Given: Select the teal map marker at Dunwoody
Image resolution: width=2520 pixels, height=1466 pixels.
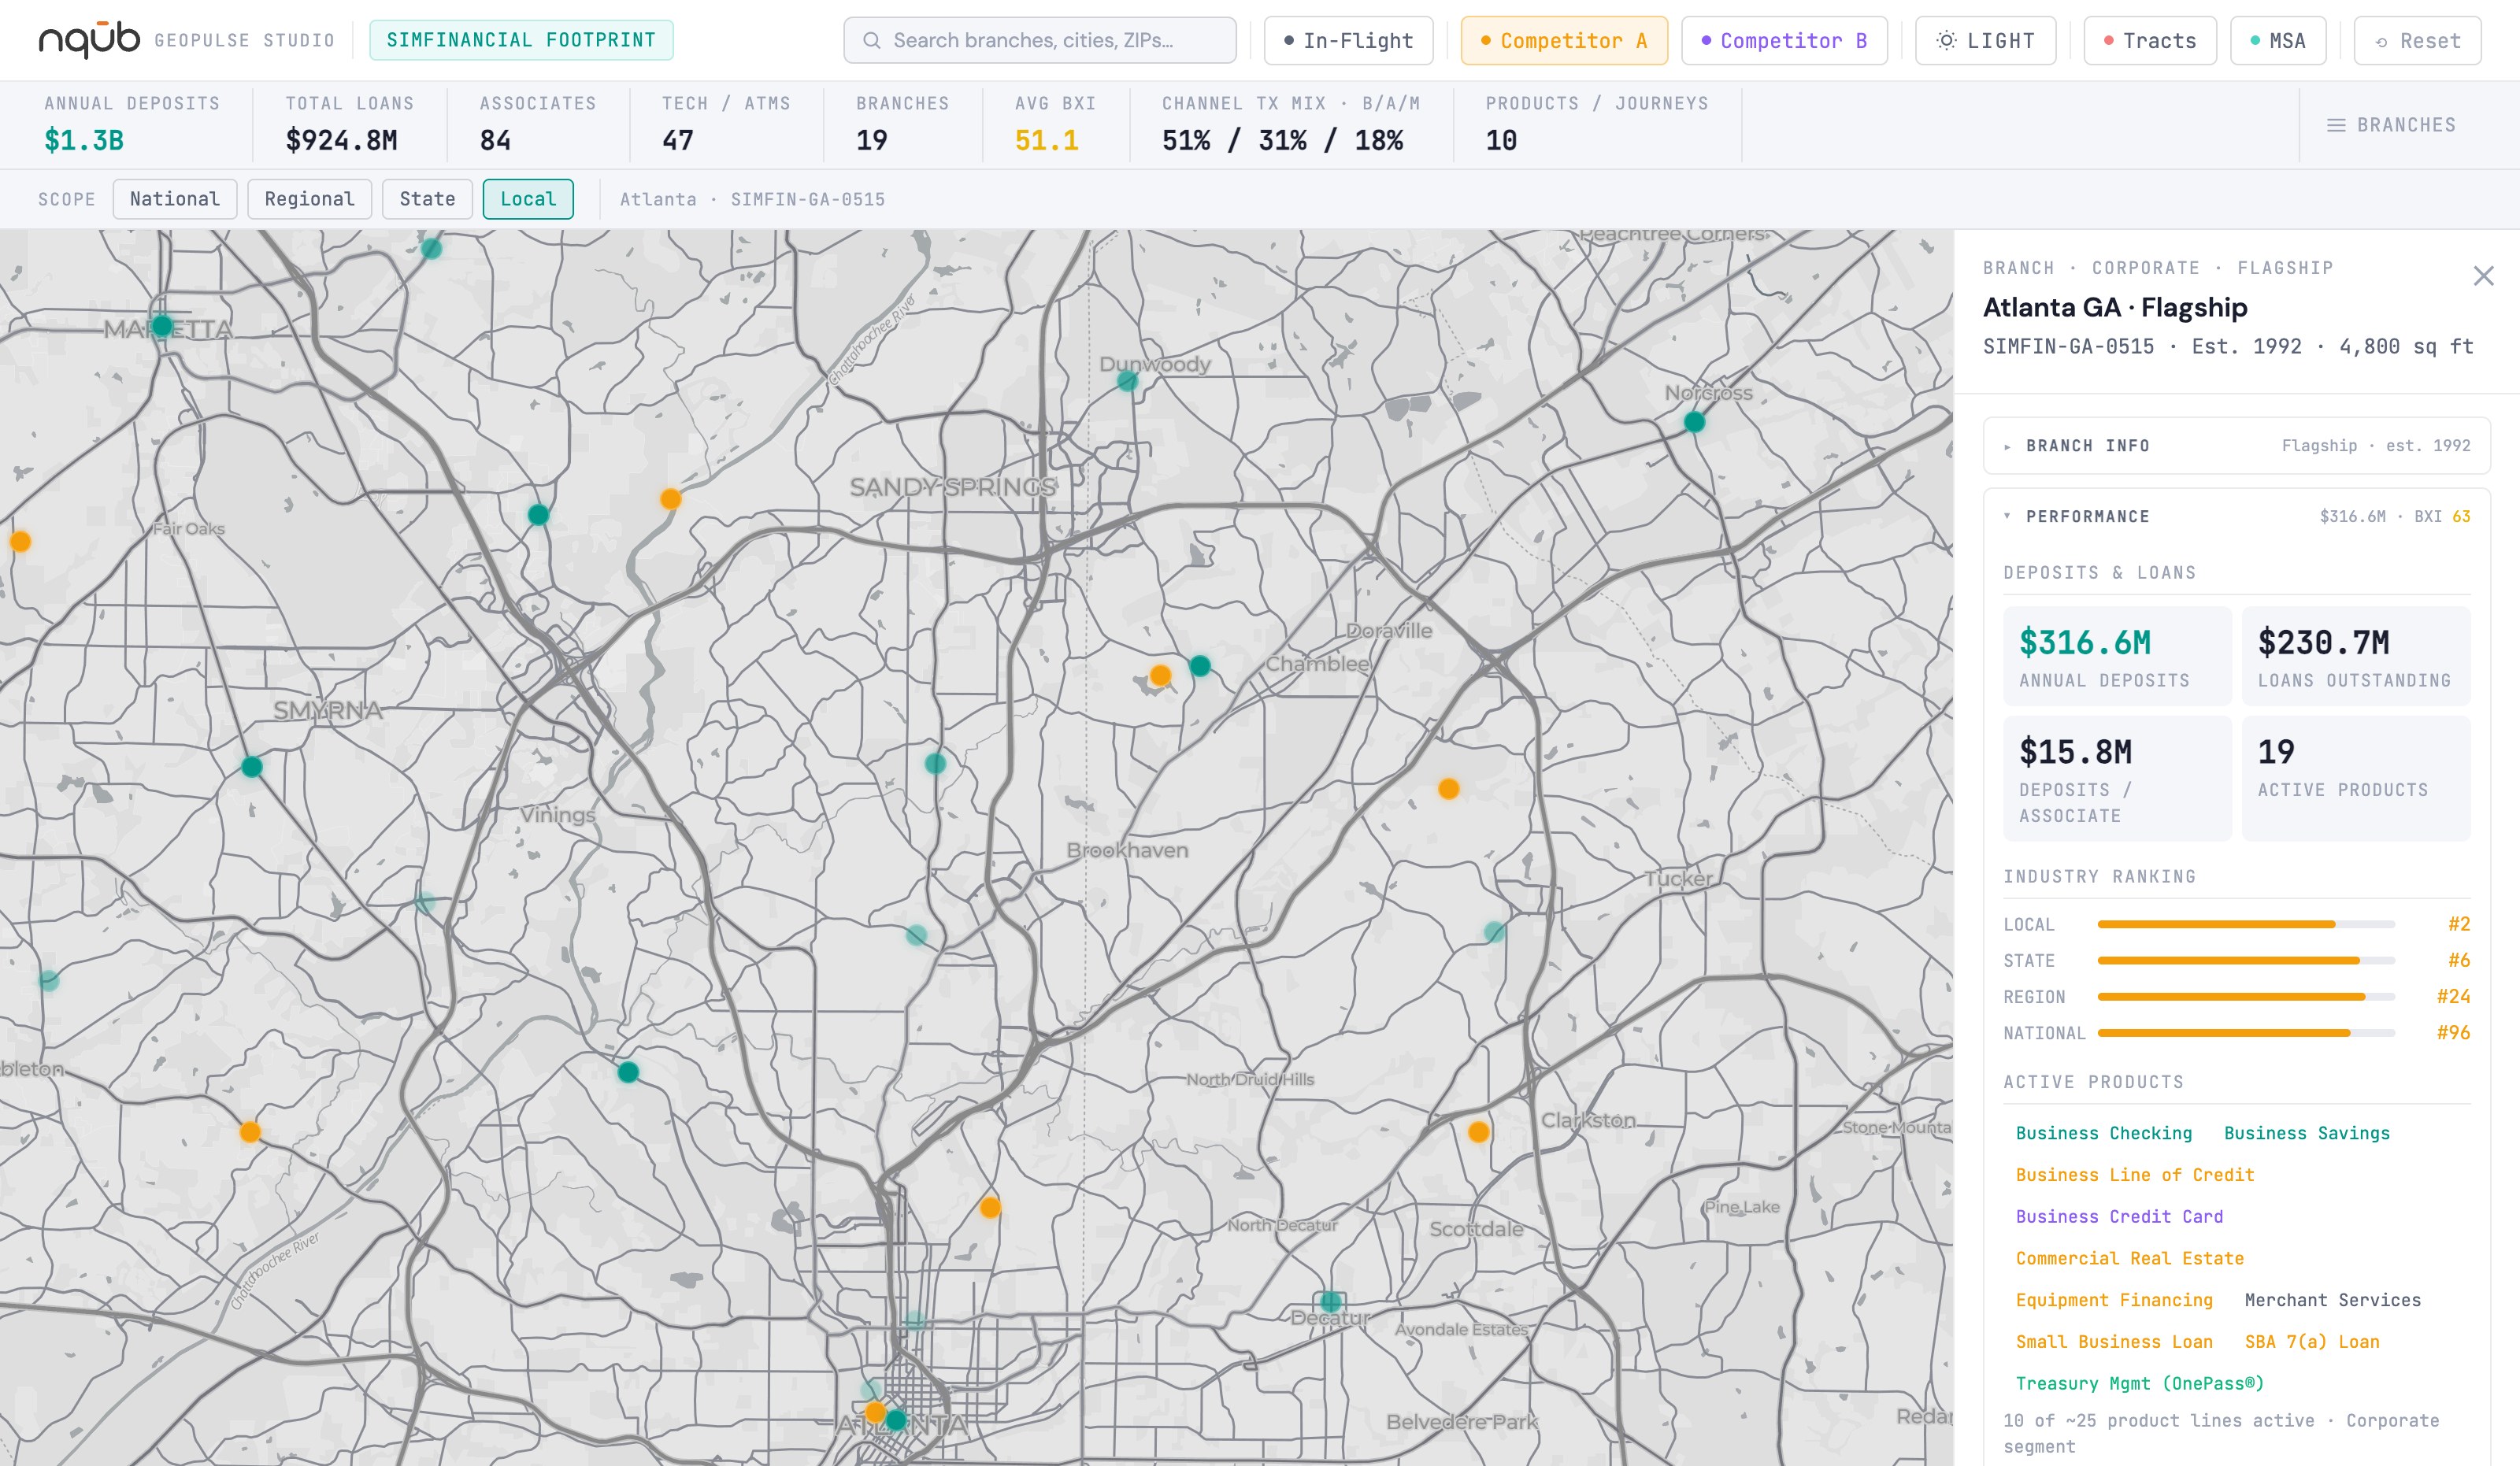Looking at the screenshot, I should pos(1127,381).
